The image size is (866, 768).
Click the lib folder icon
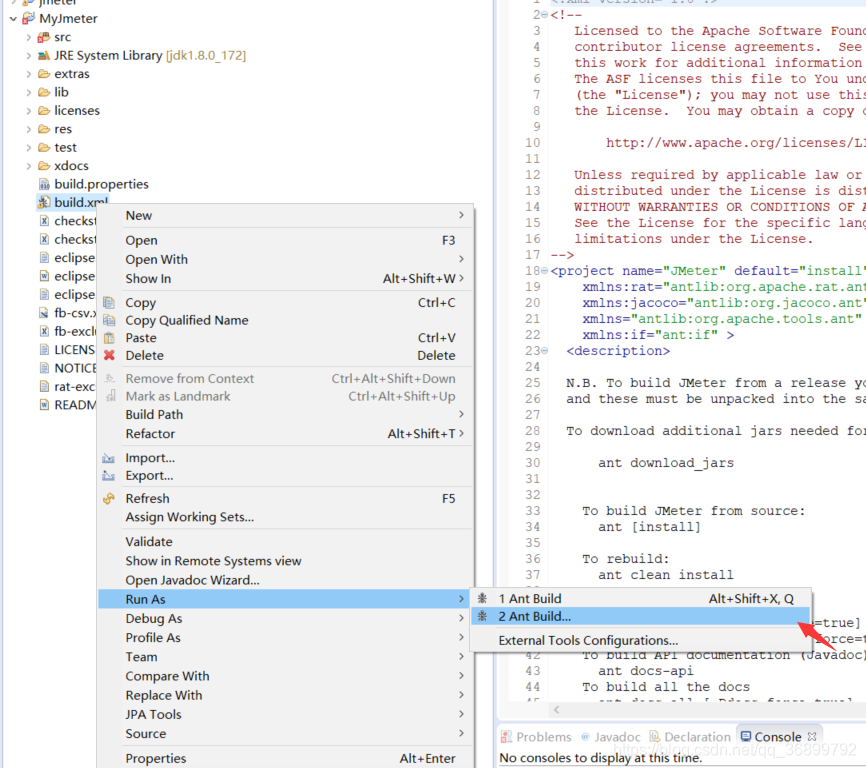pos(44,92)
